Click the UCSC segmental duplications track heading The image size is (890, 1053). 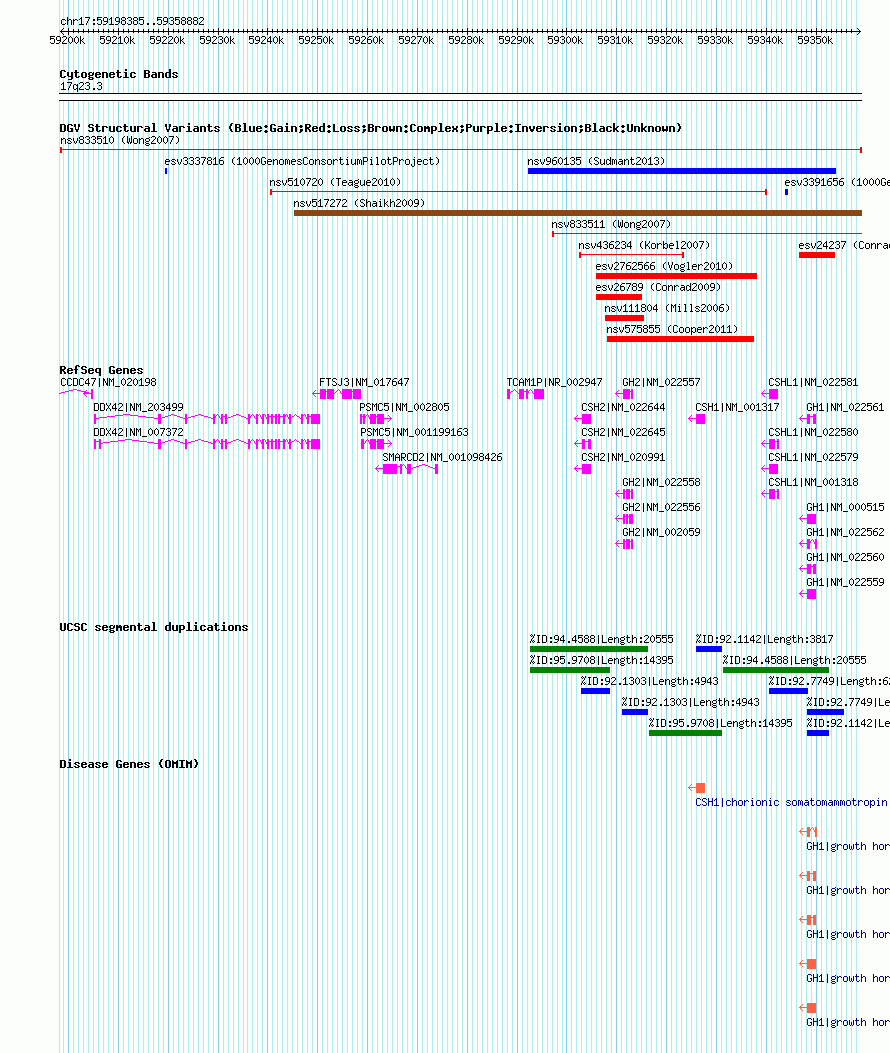(154, 627)
